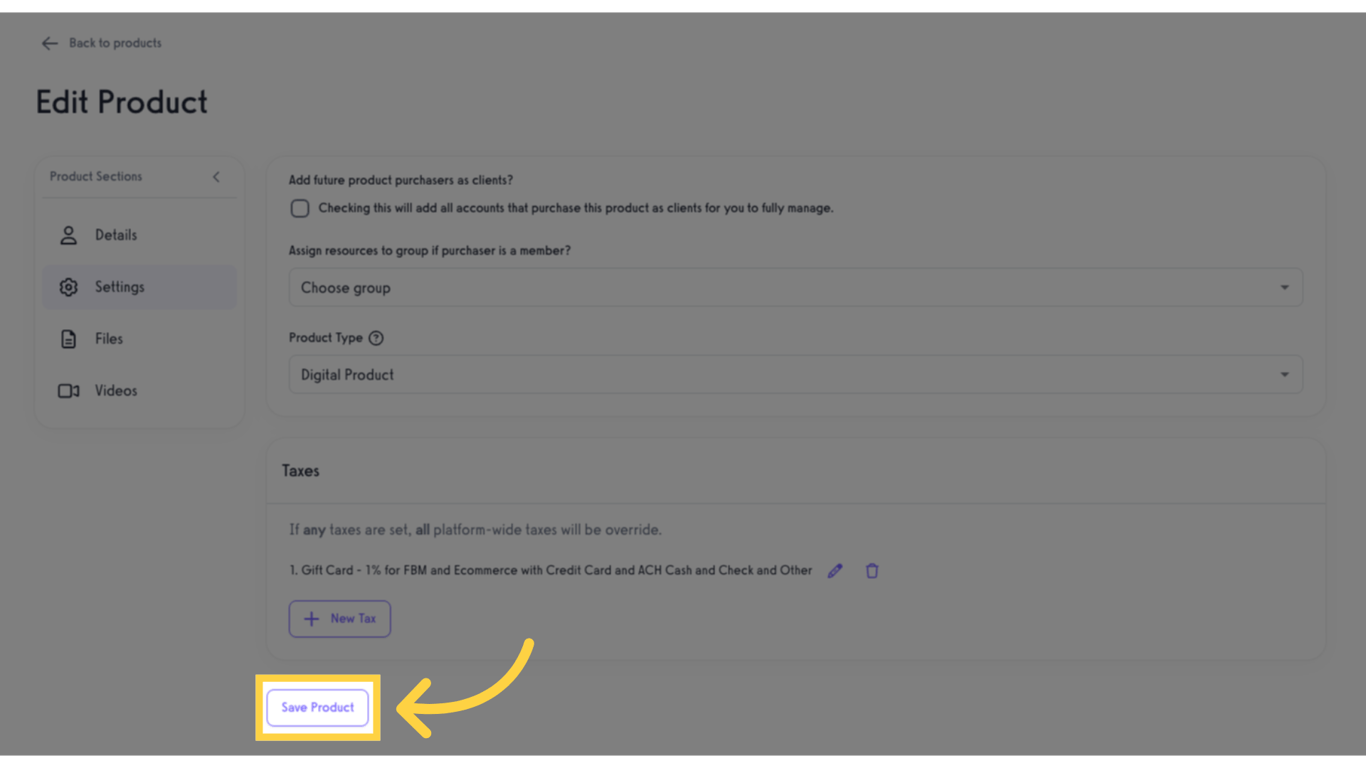Viewport: 1366px width, 768px height.
Task: Open the Files document icon in Product Sections
Action: point(68,338)
